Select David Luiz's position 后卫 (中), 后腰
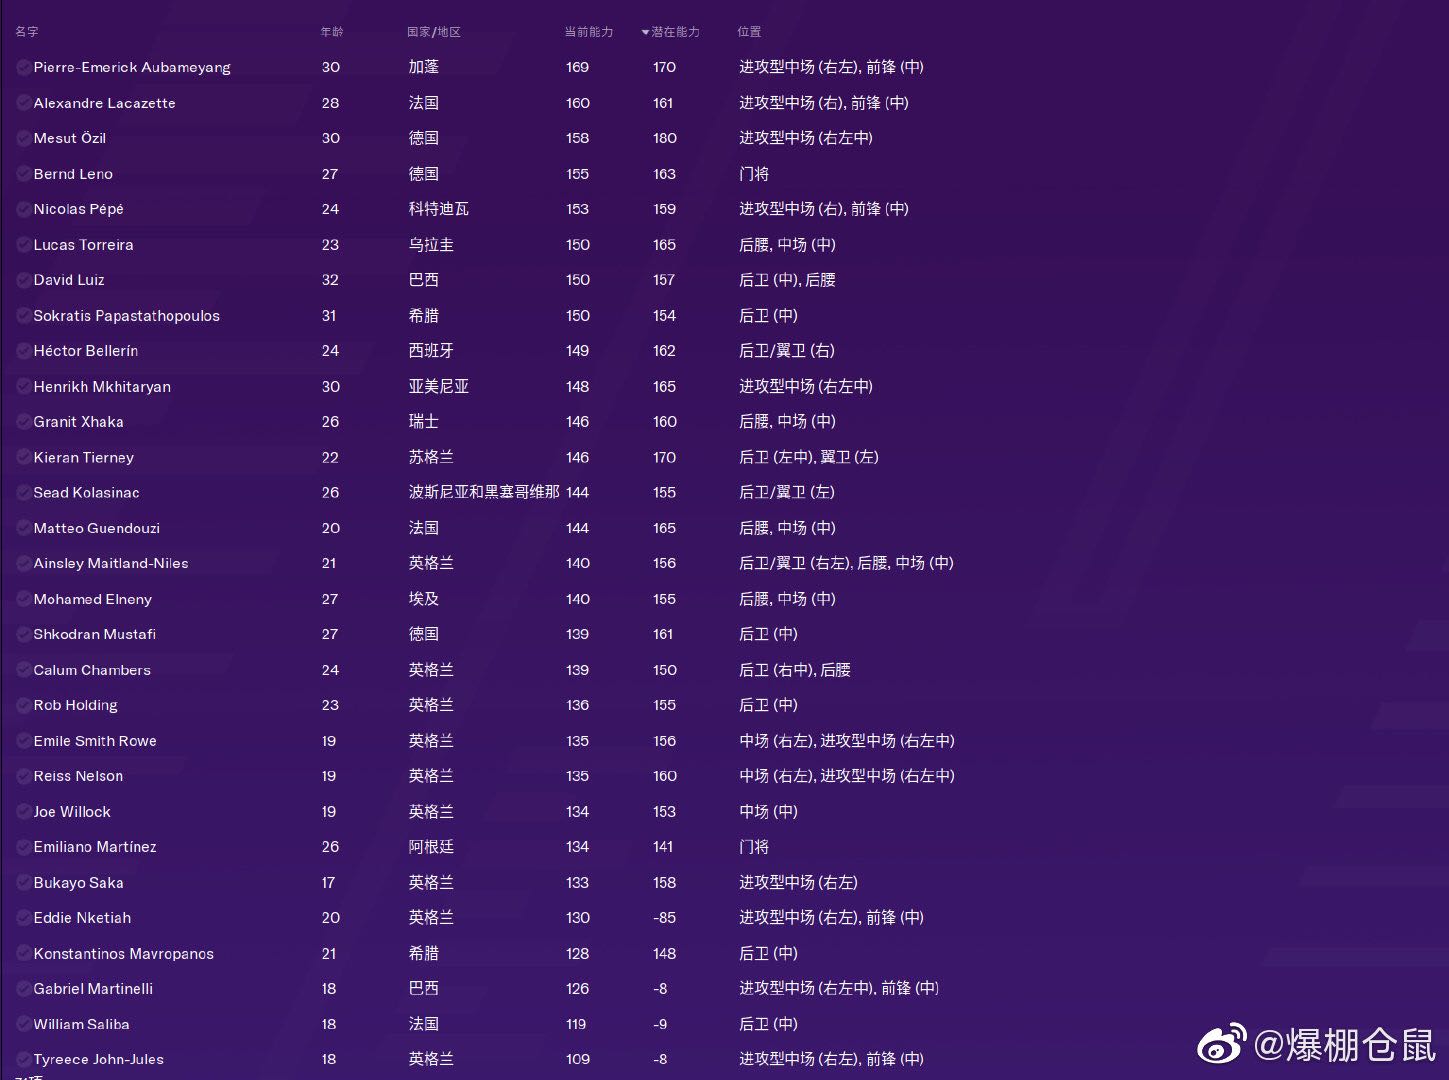The width and height of the screenshot is (1449, 1080). coord(787,280)
